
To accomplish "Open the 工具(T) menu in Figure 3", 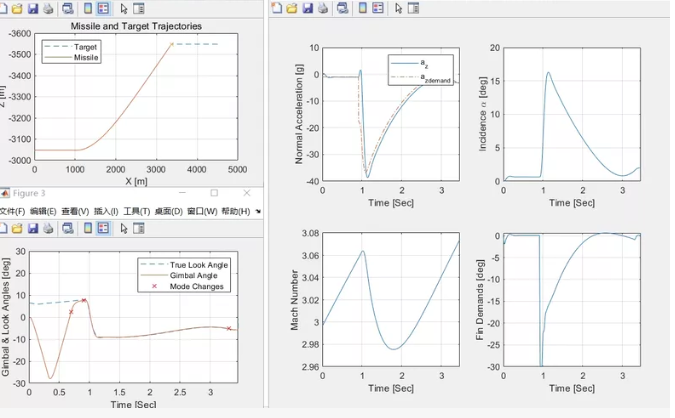I will point(136,211).
